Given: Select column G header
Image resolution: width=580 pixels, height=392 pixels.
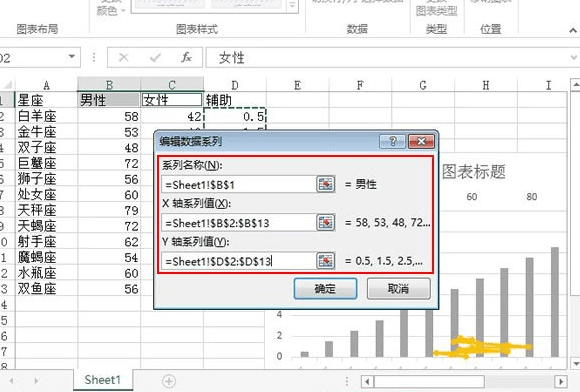Looking at the screenshot, I should [x=423, y=85].
